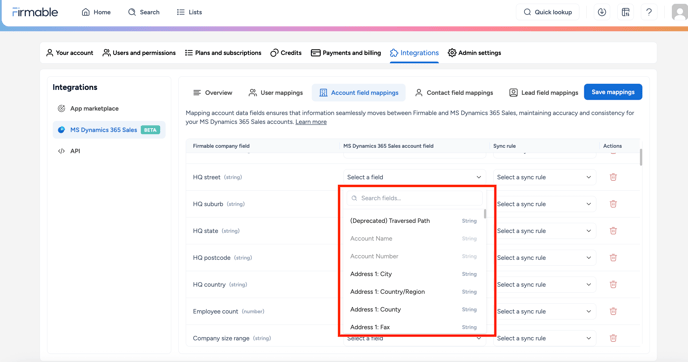Click the Firmable company field column header

coord(221,146)
